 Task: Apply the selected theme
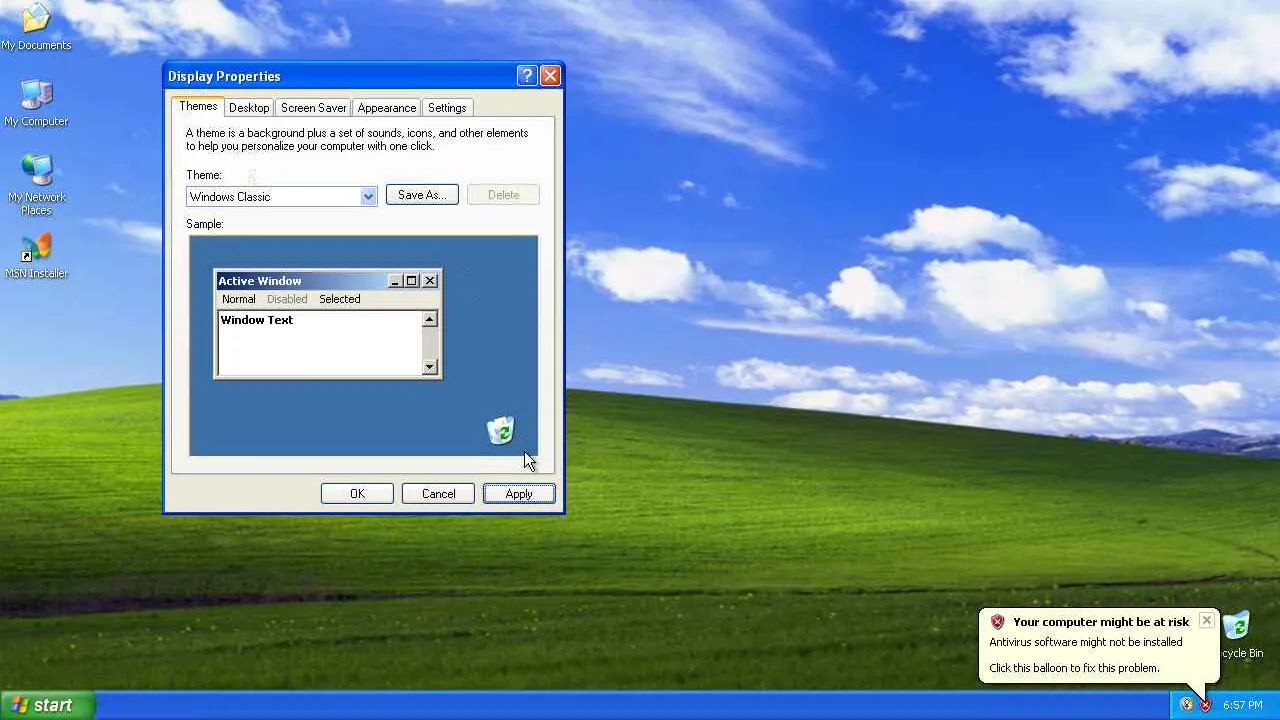(519, 494)
